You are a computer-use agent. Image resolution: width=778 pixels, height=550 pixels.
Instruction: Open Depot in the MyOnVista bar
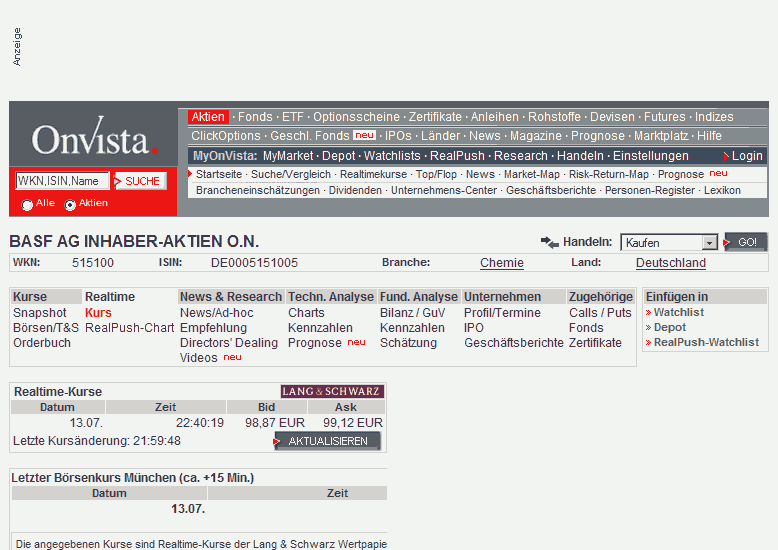pyautogui.click(x=339, y=156)
